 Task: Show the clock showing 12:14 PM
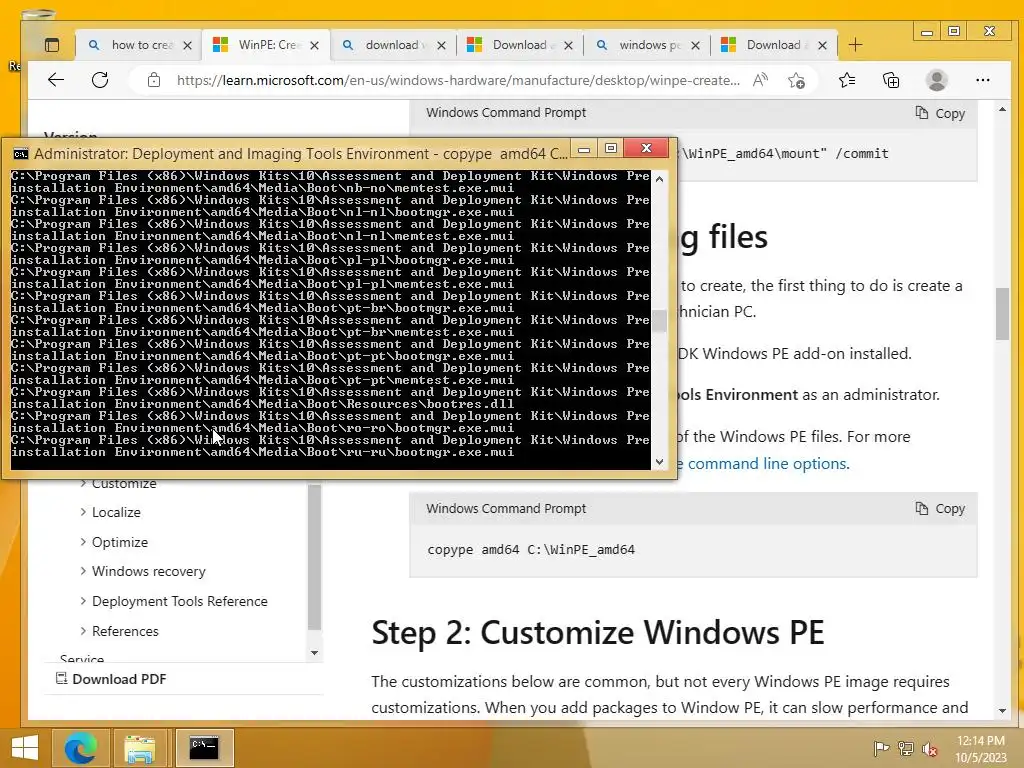coord(981,741)
